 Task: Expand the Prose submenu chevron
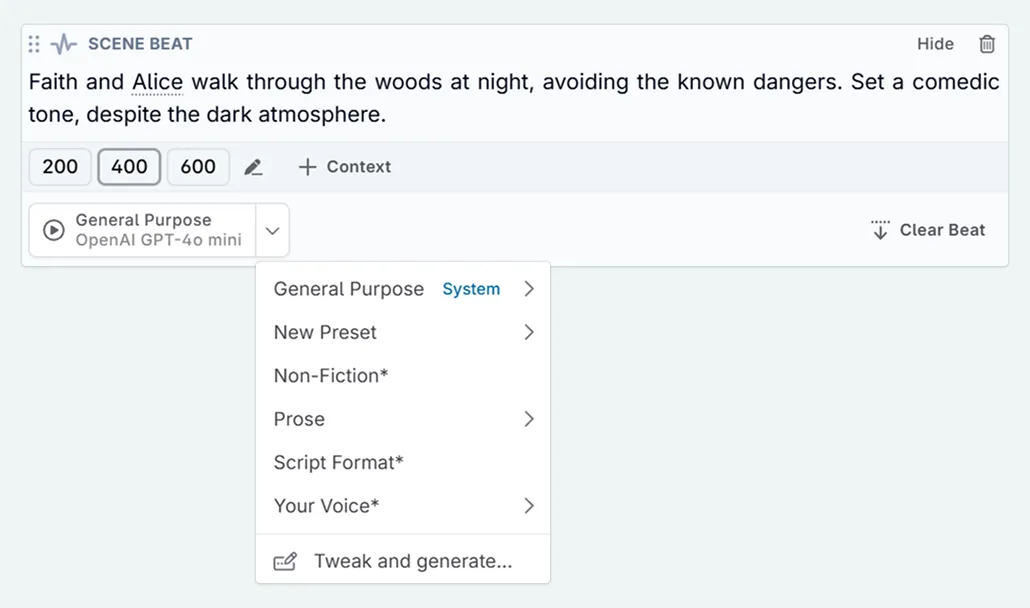pyautogui.click(x=529, y=419)
